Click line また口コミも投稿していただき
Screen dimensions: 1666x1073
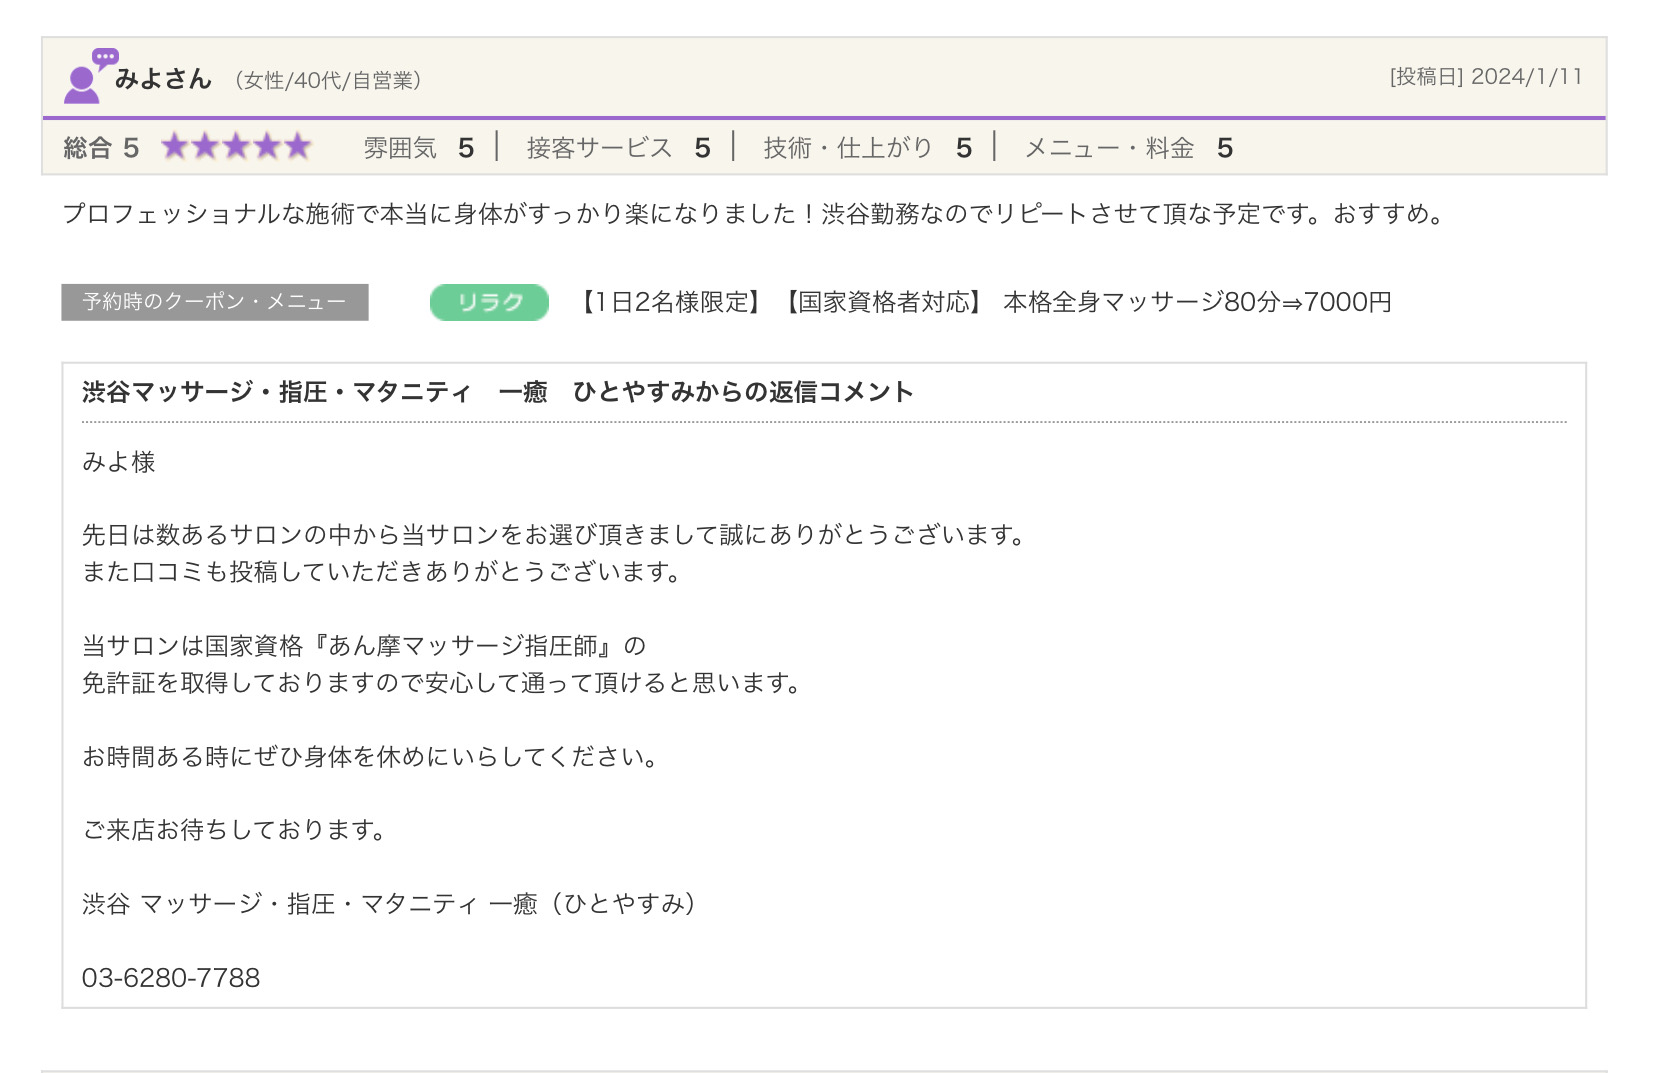tap(382, 572)
